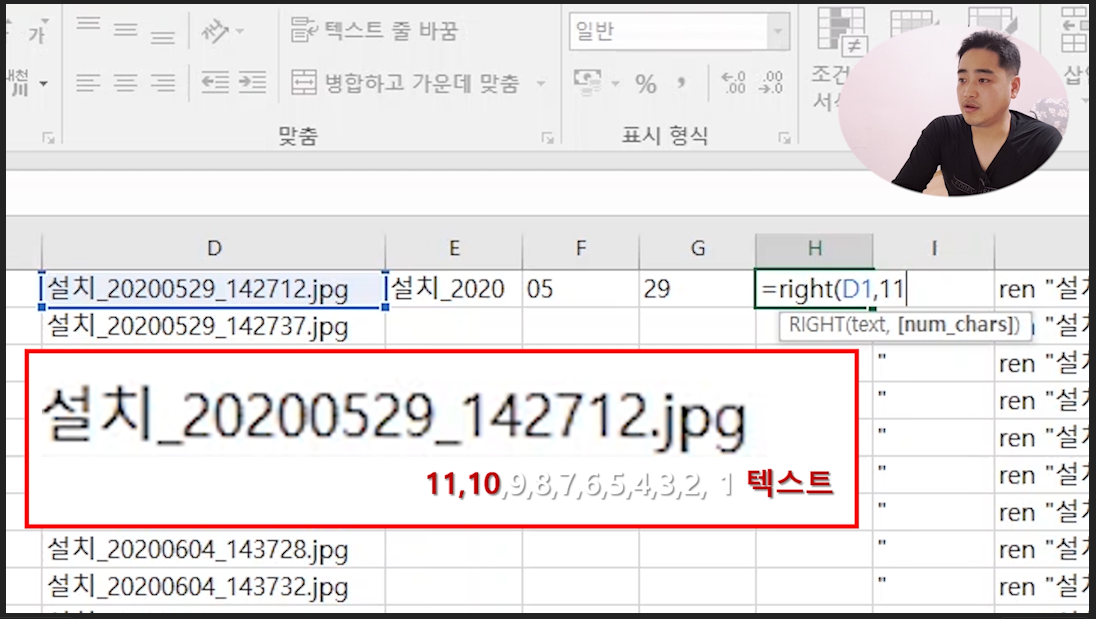Apply percent style format
The image size is (1096, 619).
[x=646, y=84]
